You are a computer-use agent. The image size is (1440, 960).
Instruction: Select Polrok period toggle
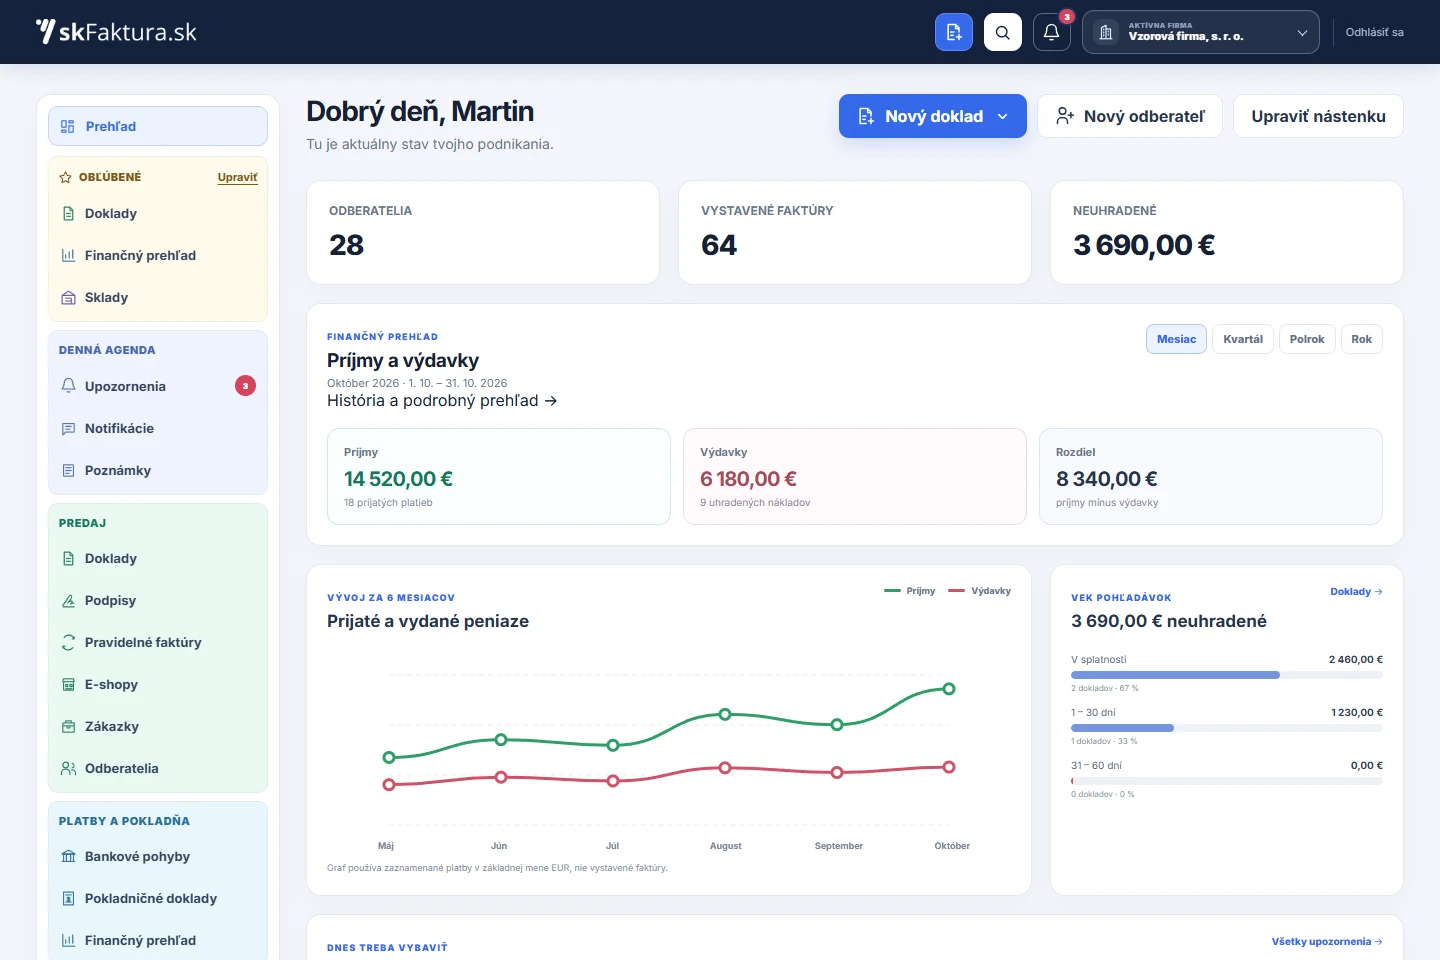click(x=1306, y=339)
